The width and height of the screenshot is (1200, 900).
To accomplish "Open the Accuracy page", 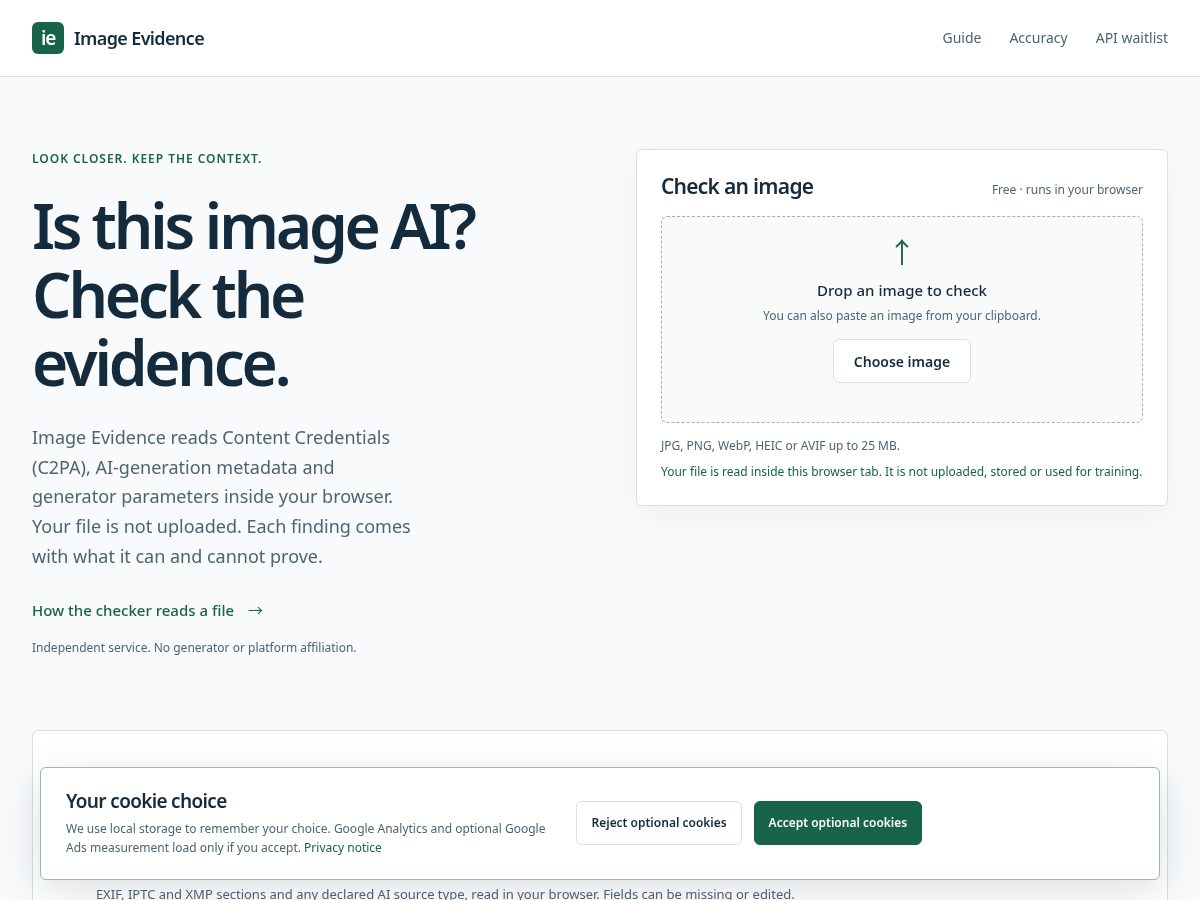I will [1038, 38].
